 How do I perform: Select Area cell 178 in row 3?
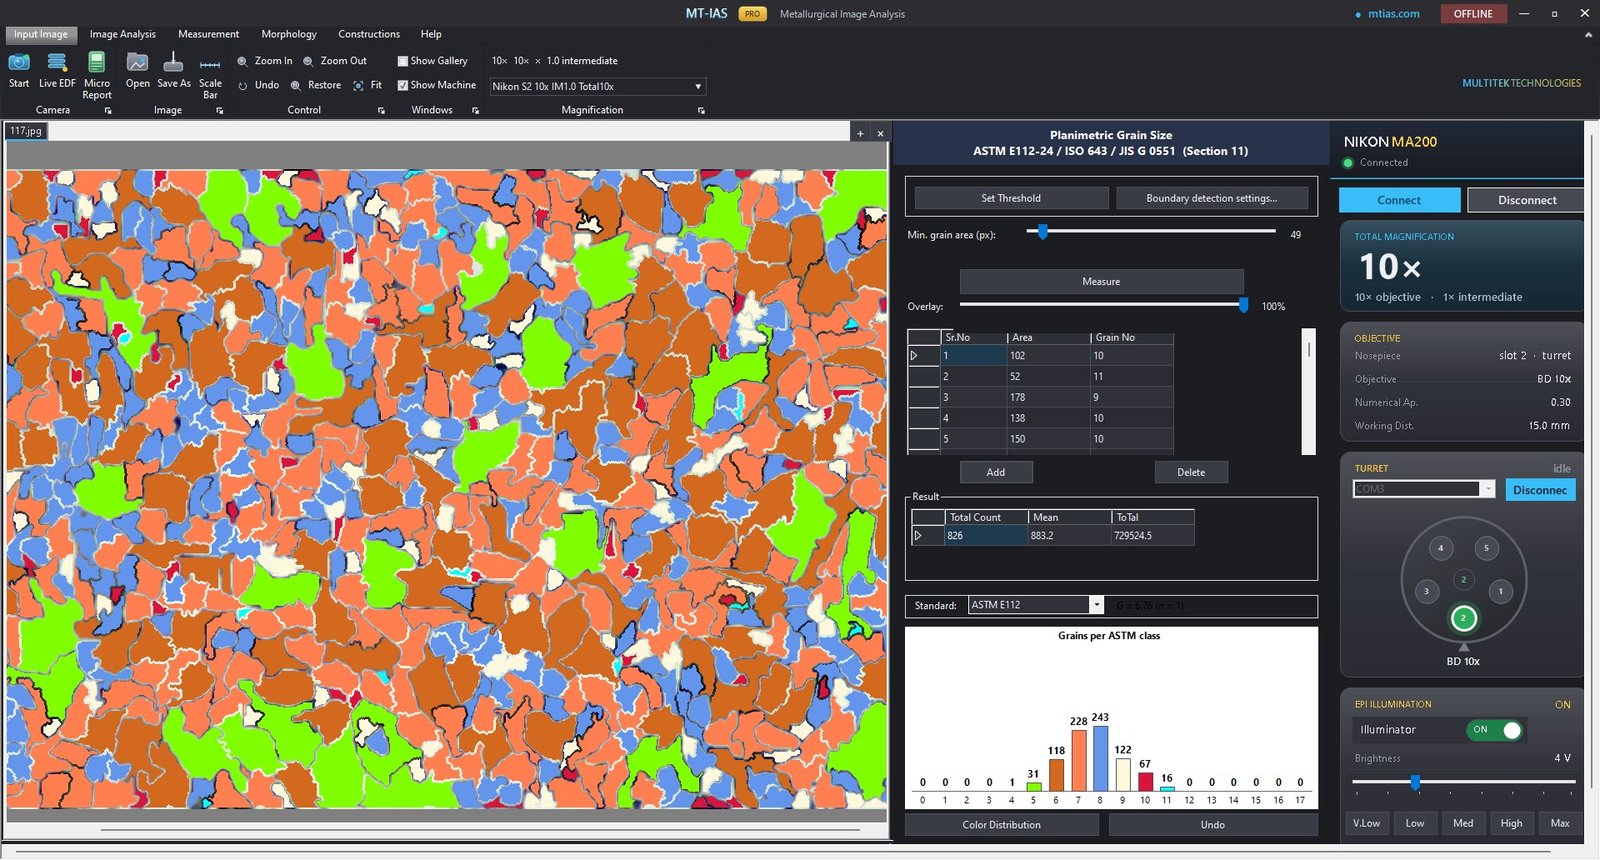(x=1047, y=397)
